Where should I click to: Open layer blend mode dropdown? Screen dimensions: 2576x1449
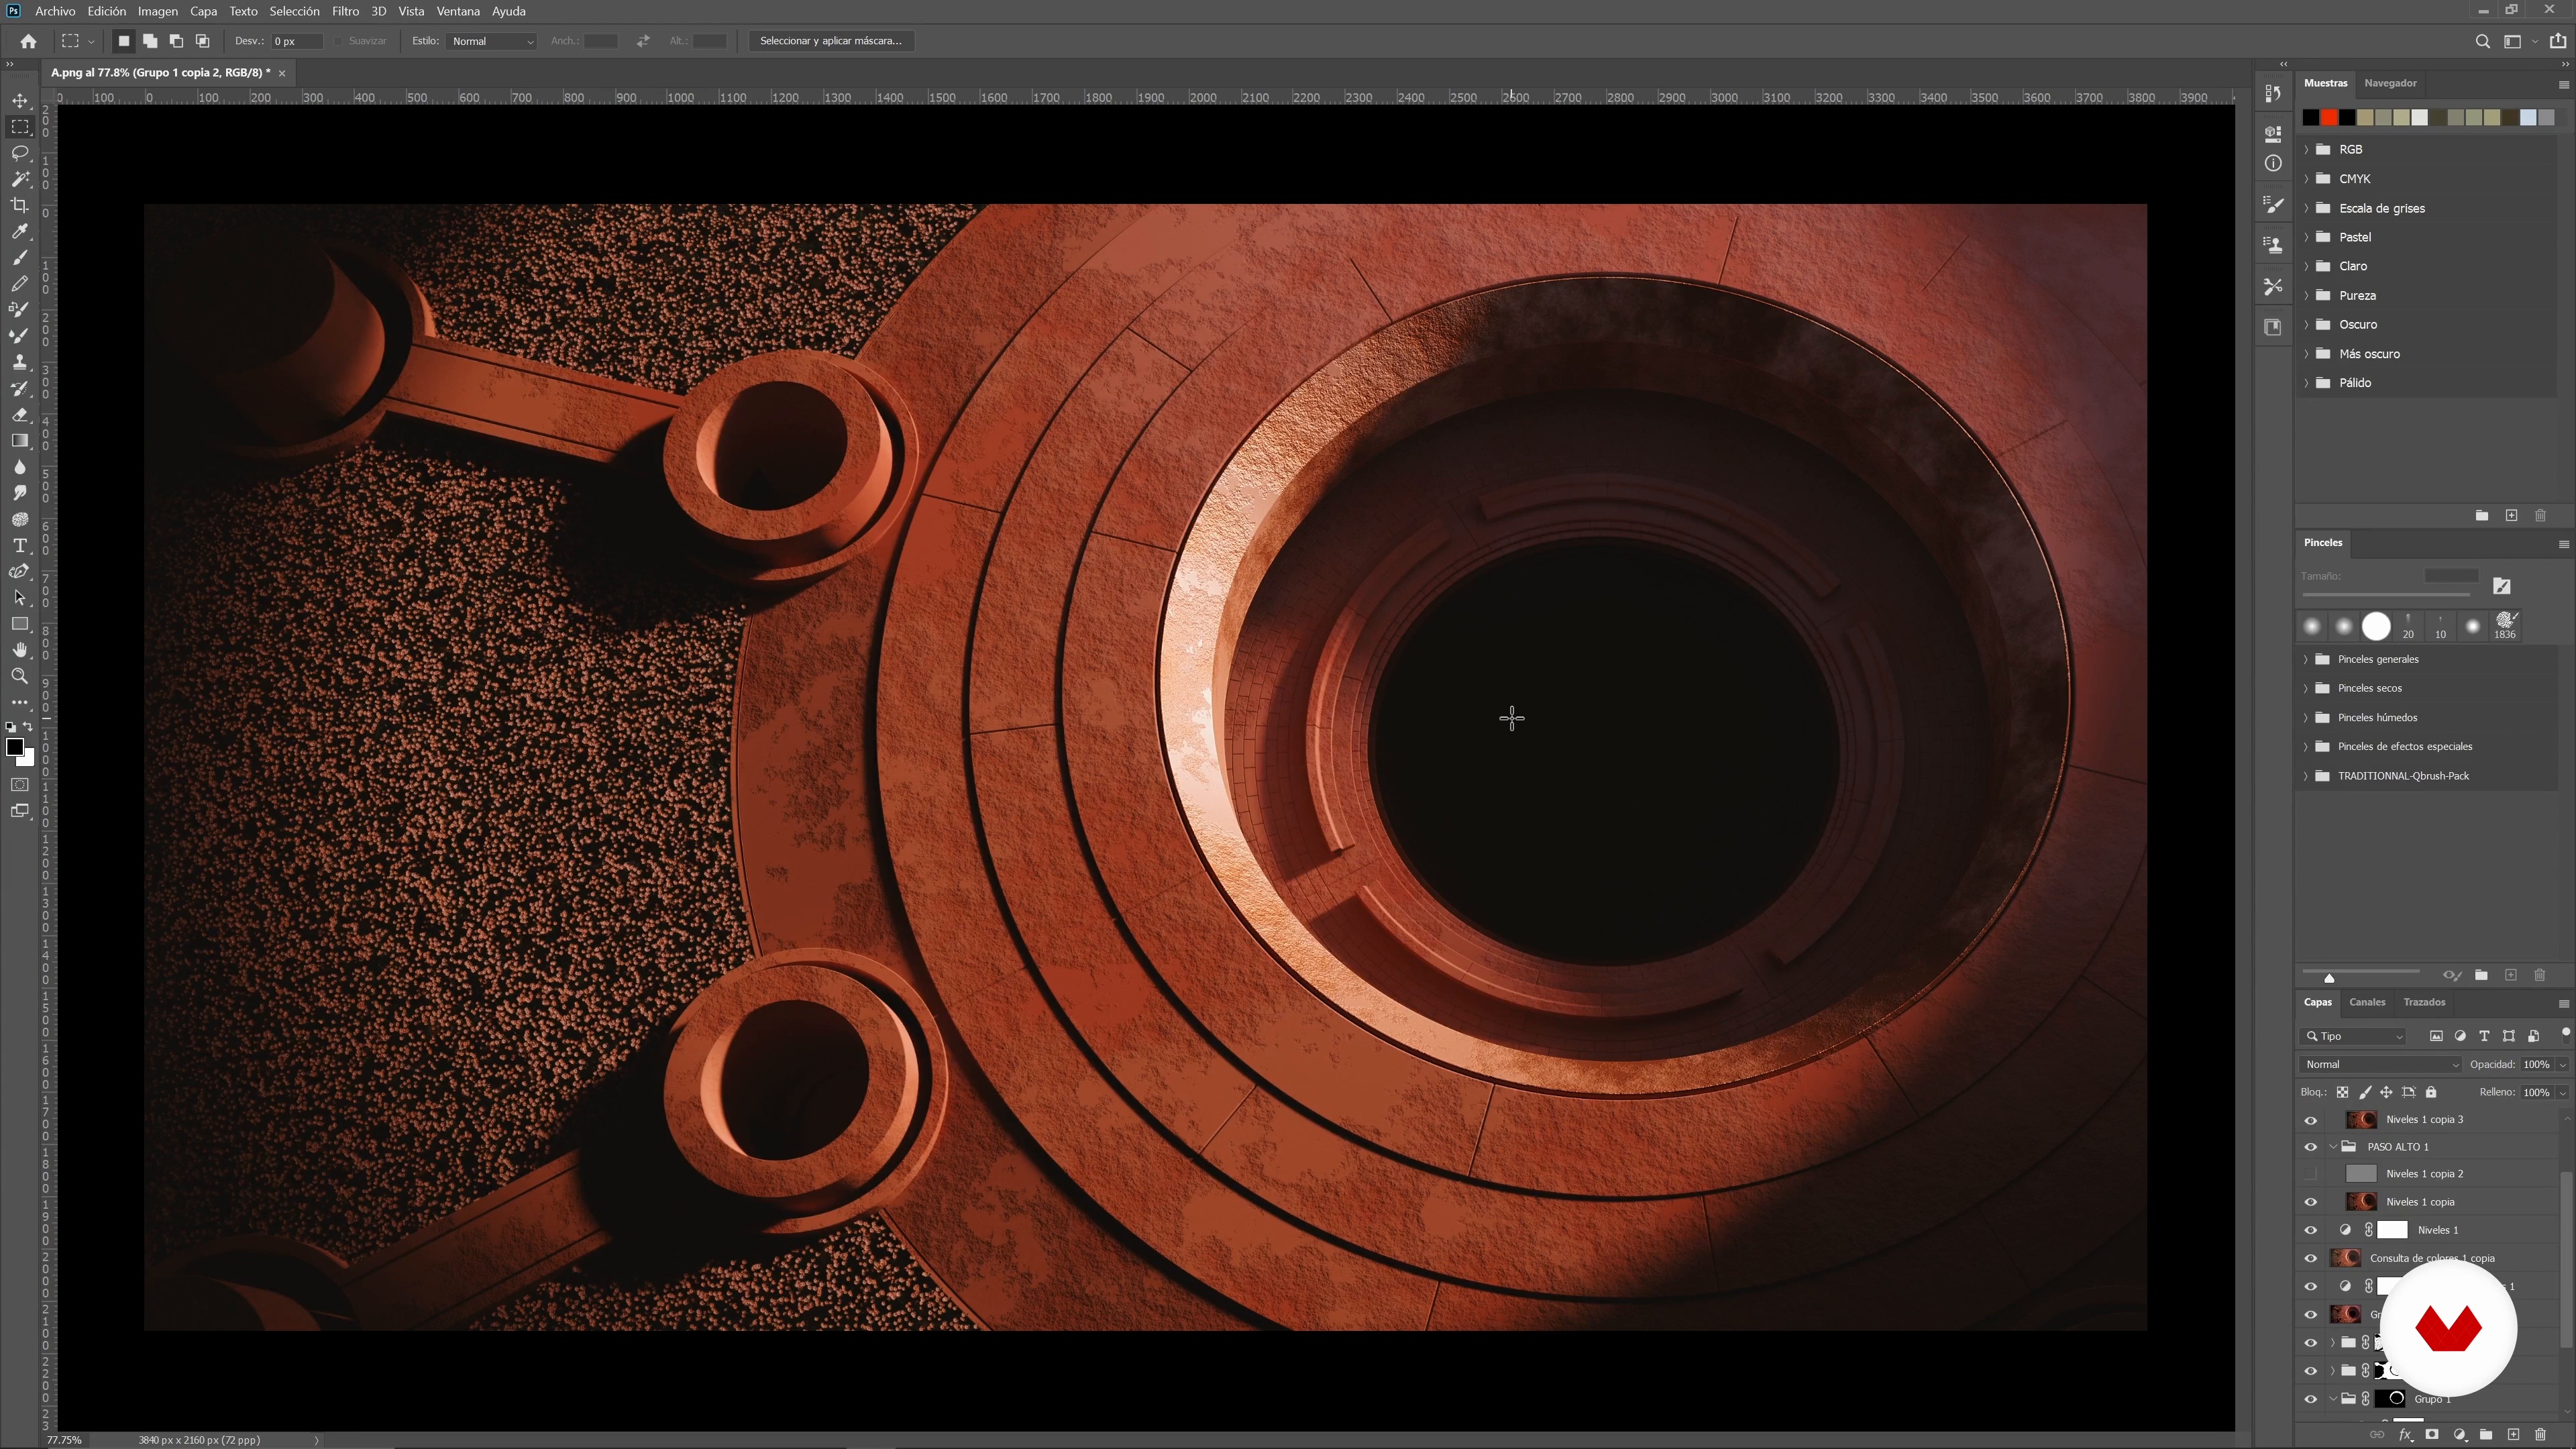pyautogui.click(x=2380, y=1064)
